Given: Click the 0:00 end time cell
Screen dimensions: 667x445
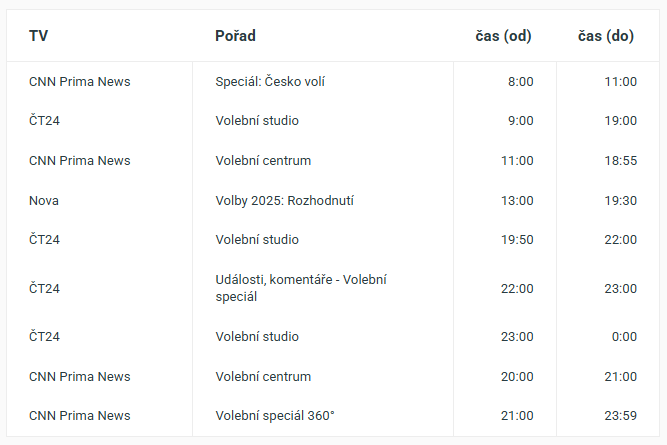Looking at the screenshot, I should point(624,336).
